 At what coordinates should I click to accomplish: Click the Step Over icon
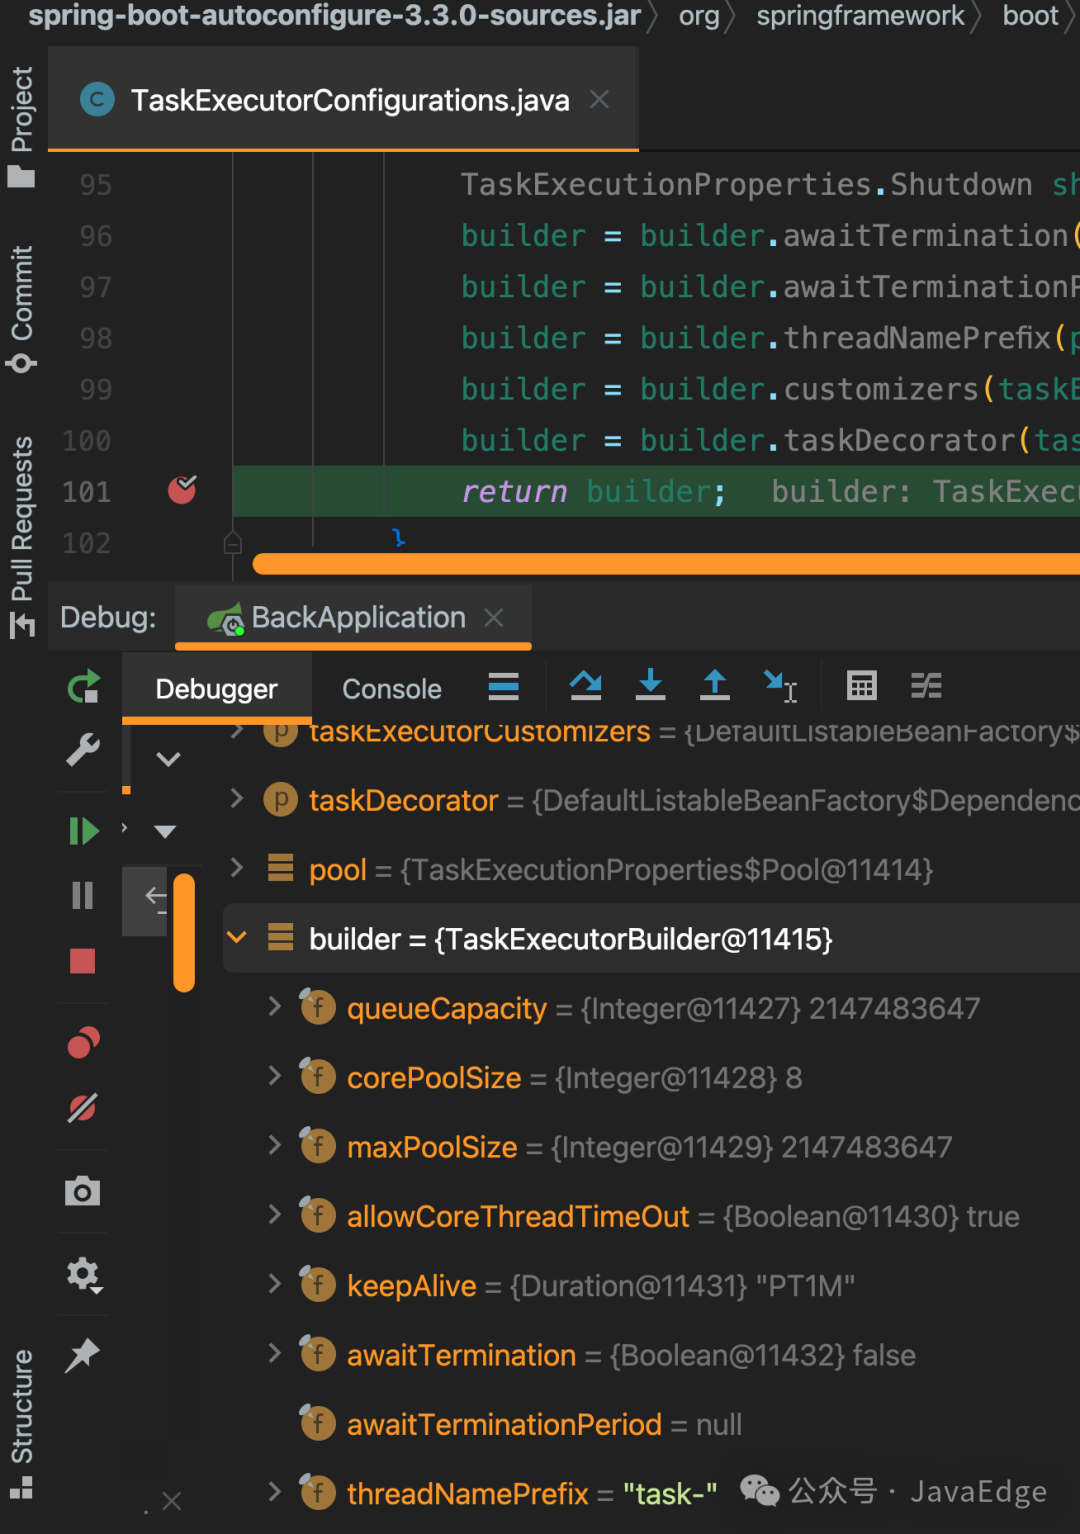(x=586, y=686)
